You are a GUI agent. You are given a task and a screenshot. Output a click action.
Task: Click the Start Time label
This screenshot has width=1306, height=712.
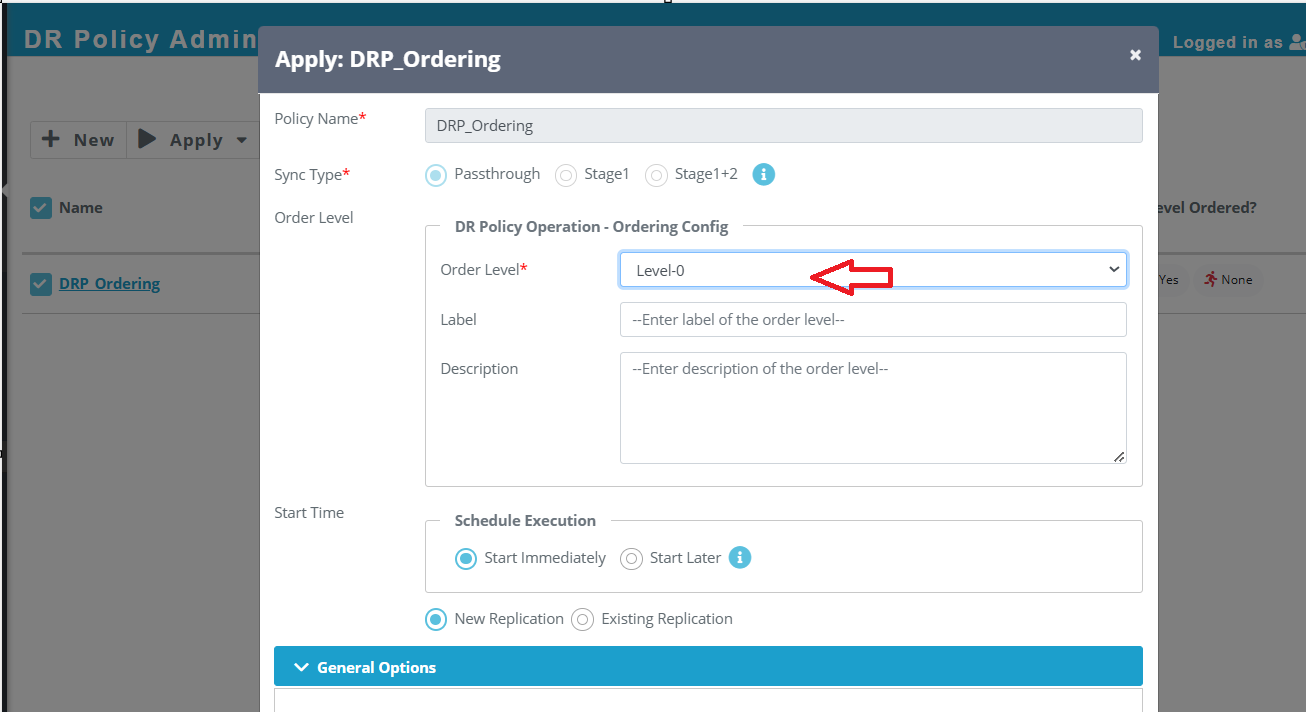point(309,513)
